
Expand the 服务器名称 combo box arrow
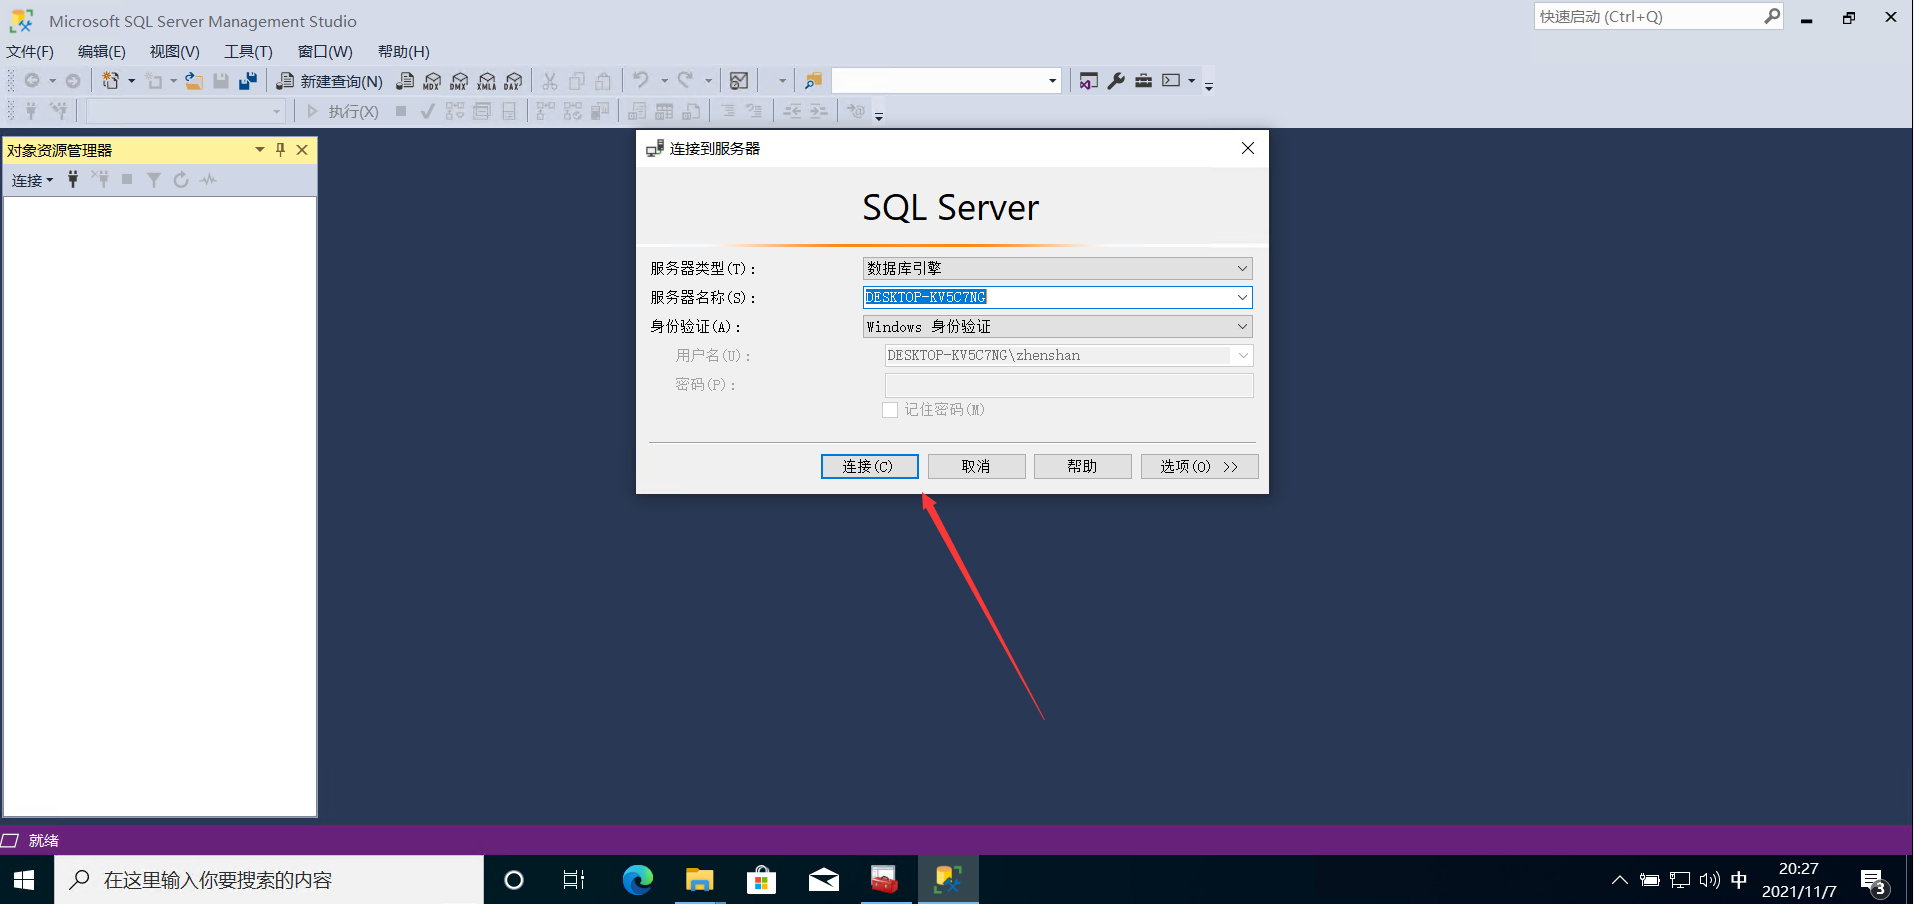click(1242, 297)
